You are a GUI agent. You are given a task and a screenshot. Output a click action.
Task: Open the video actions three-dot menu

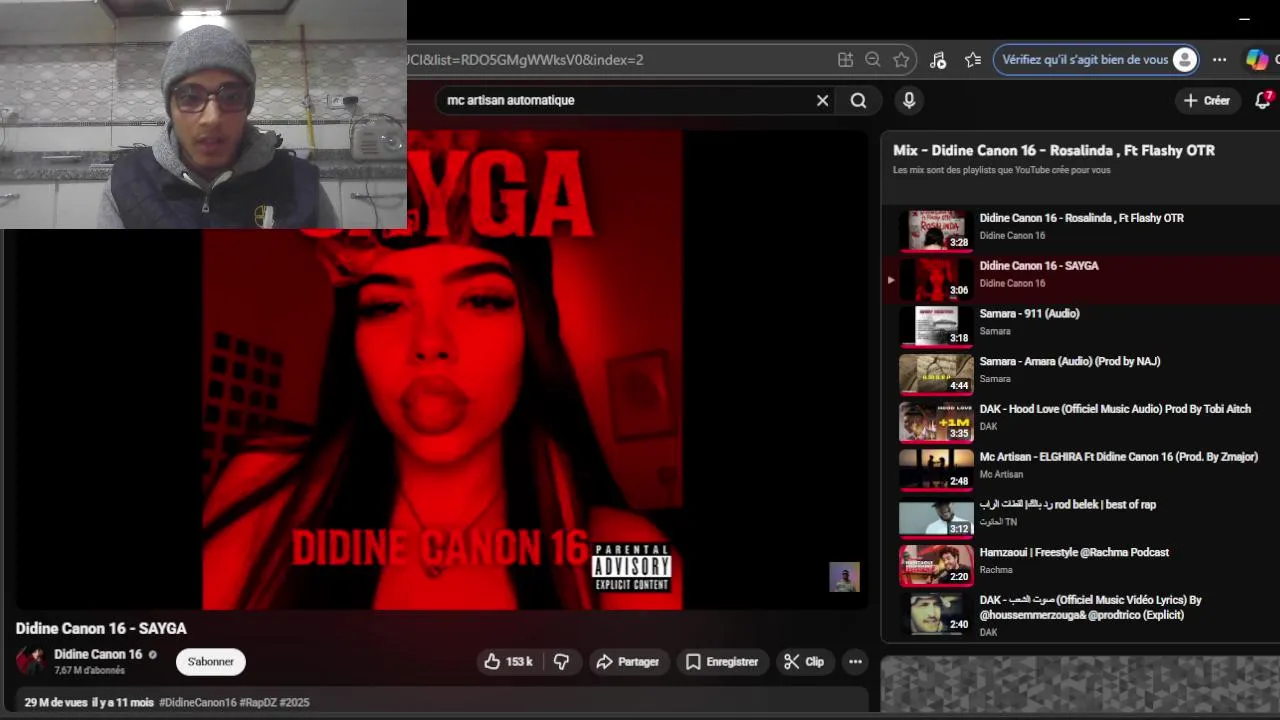(855, 662)
